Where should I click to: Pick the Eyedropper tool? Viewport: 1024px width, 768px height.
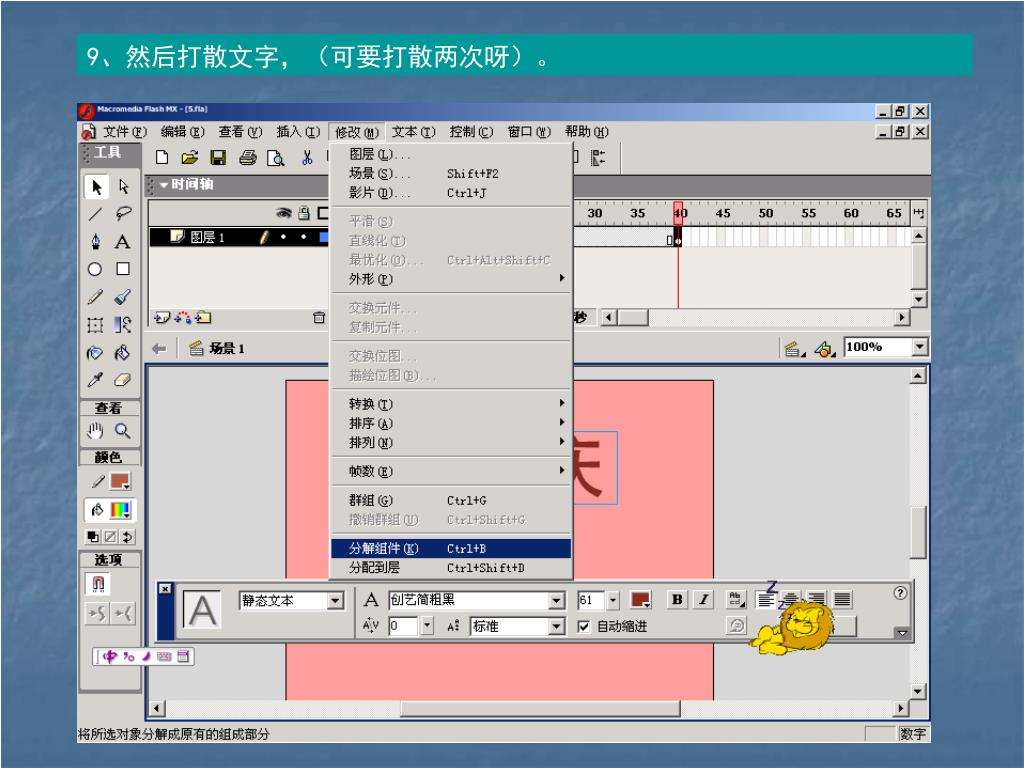point(95,380)
